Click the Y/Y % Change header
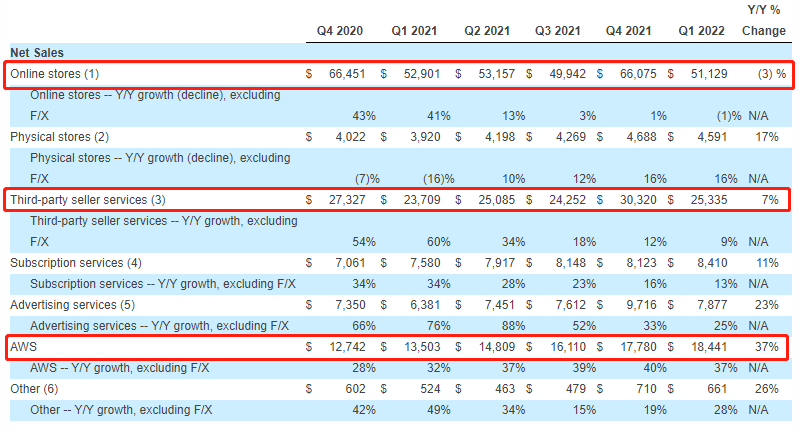This screenshot has height=431, width=800. coord(763,21)
